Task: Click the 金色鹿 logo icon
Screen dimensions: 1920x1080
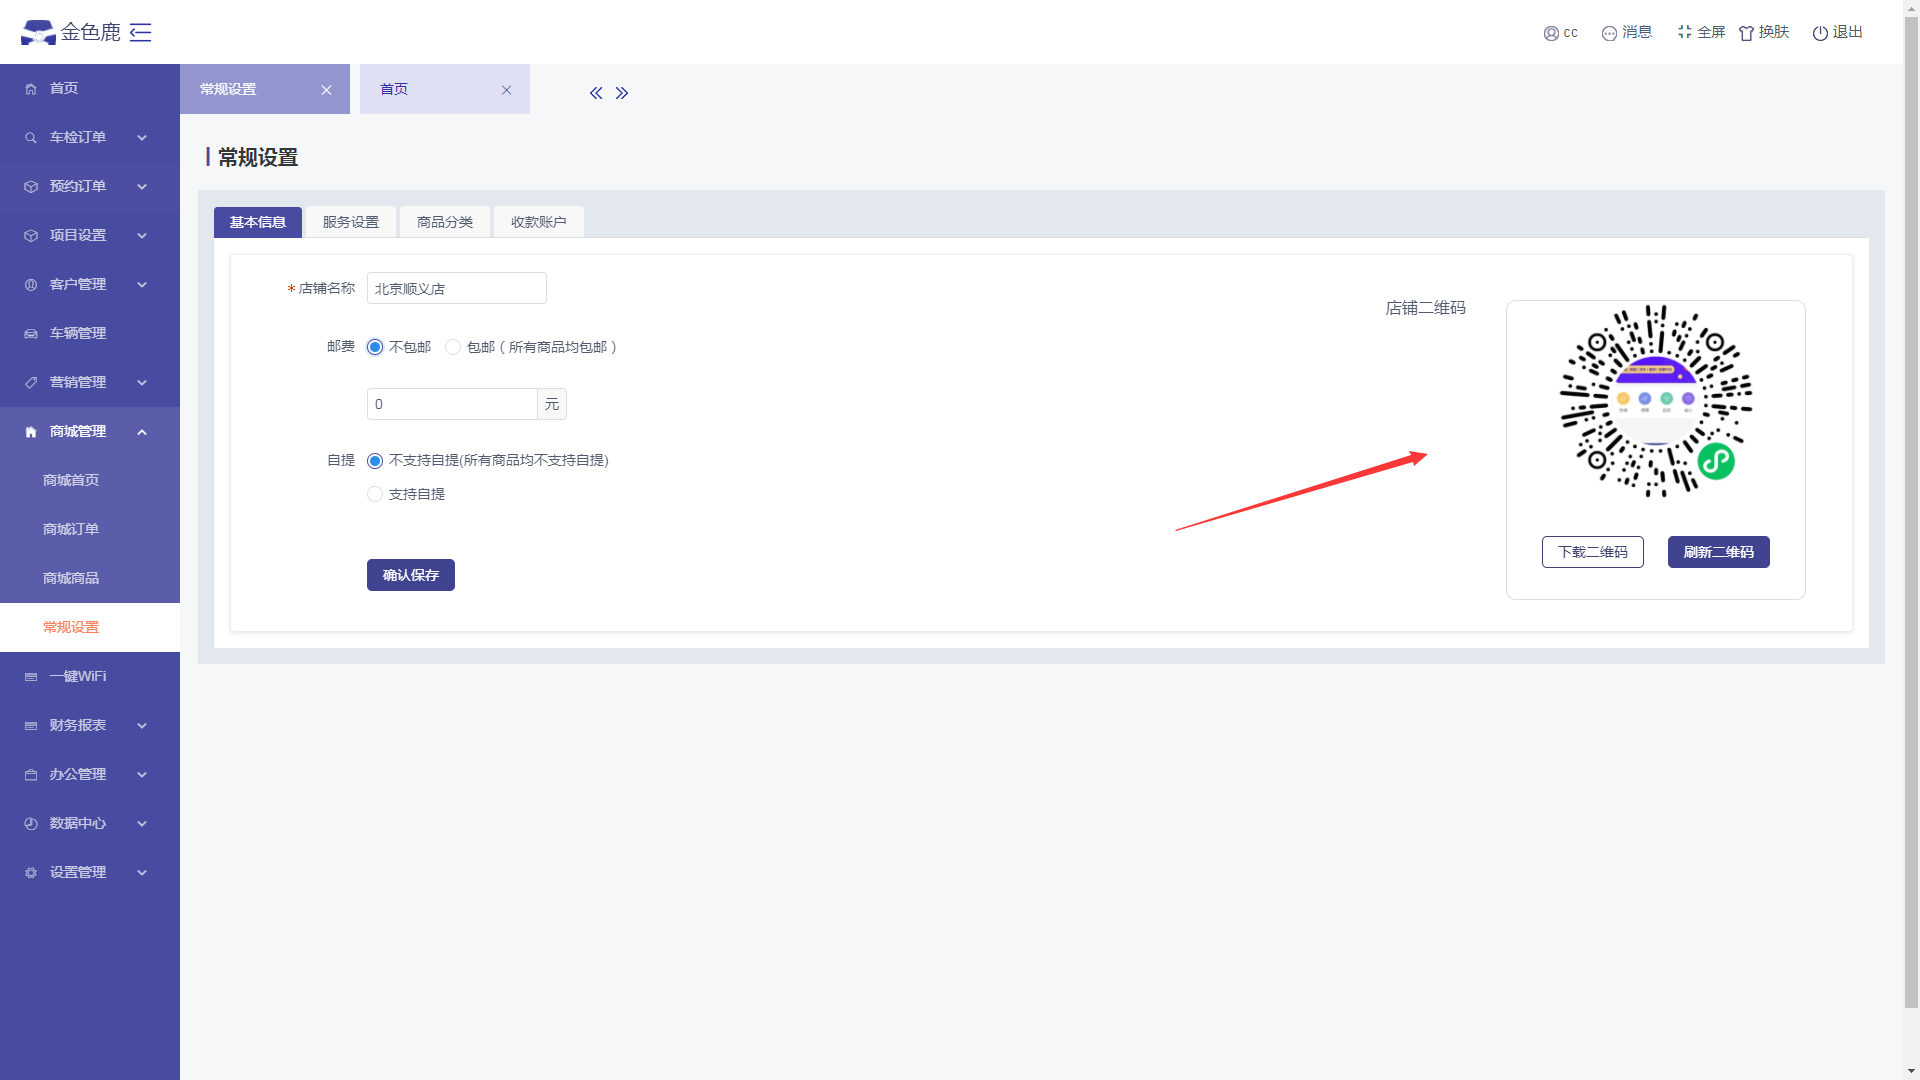Action: coord(38,32)
